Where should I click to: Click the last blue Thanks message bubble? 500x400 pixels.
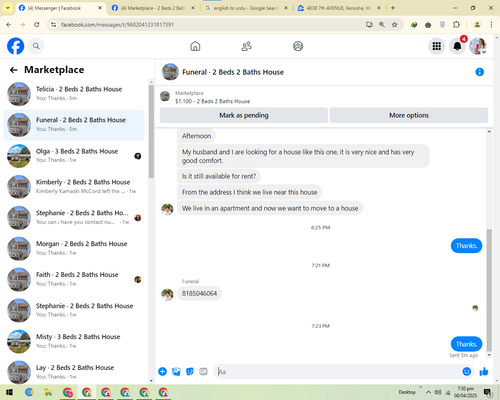coord(466,344)
